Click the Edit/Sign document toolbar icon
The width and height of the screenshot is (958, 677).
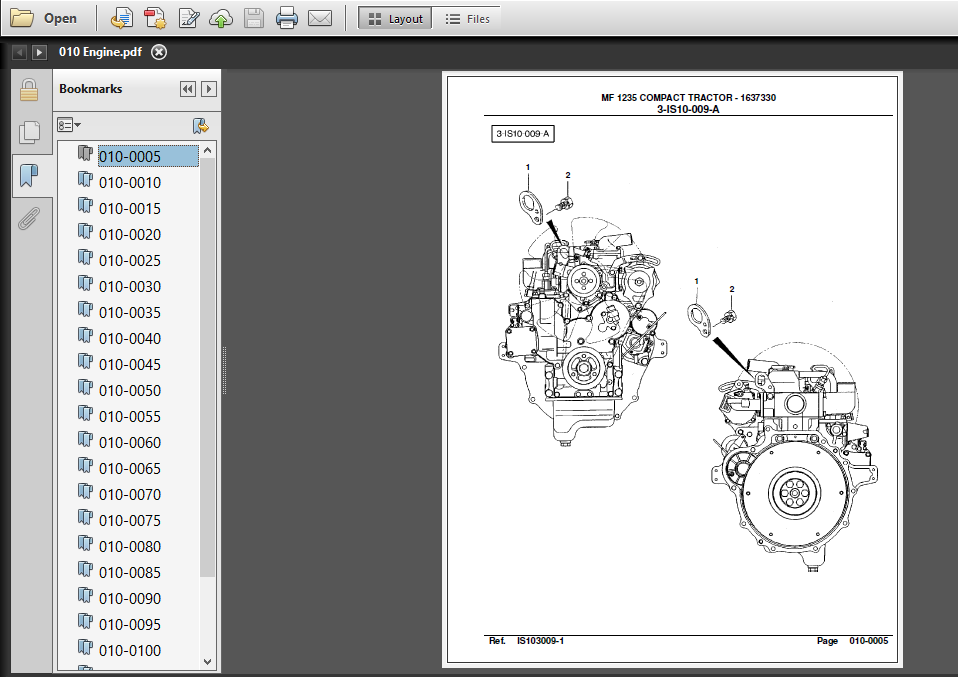point(189,18)
